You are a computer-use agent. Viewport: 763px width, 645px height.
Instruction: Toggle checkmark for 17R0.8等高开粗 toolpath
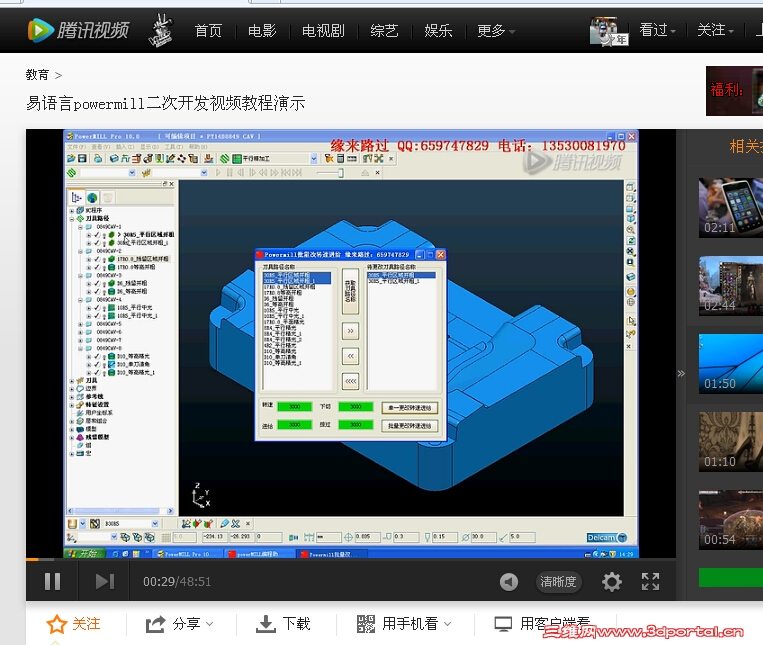pos(97,267)
